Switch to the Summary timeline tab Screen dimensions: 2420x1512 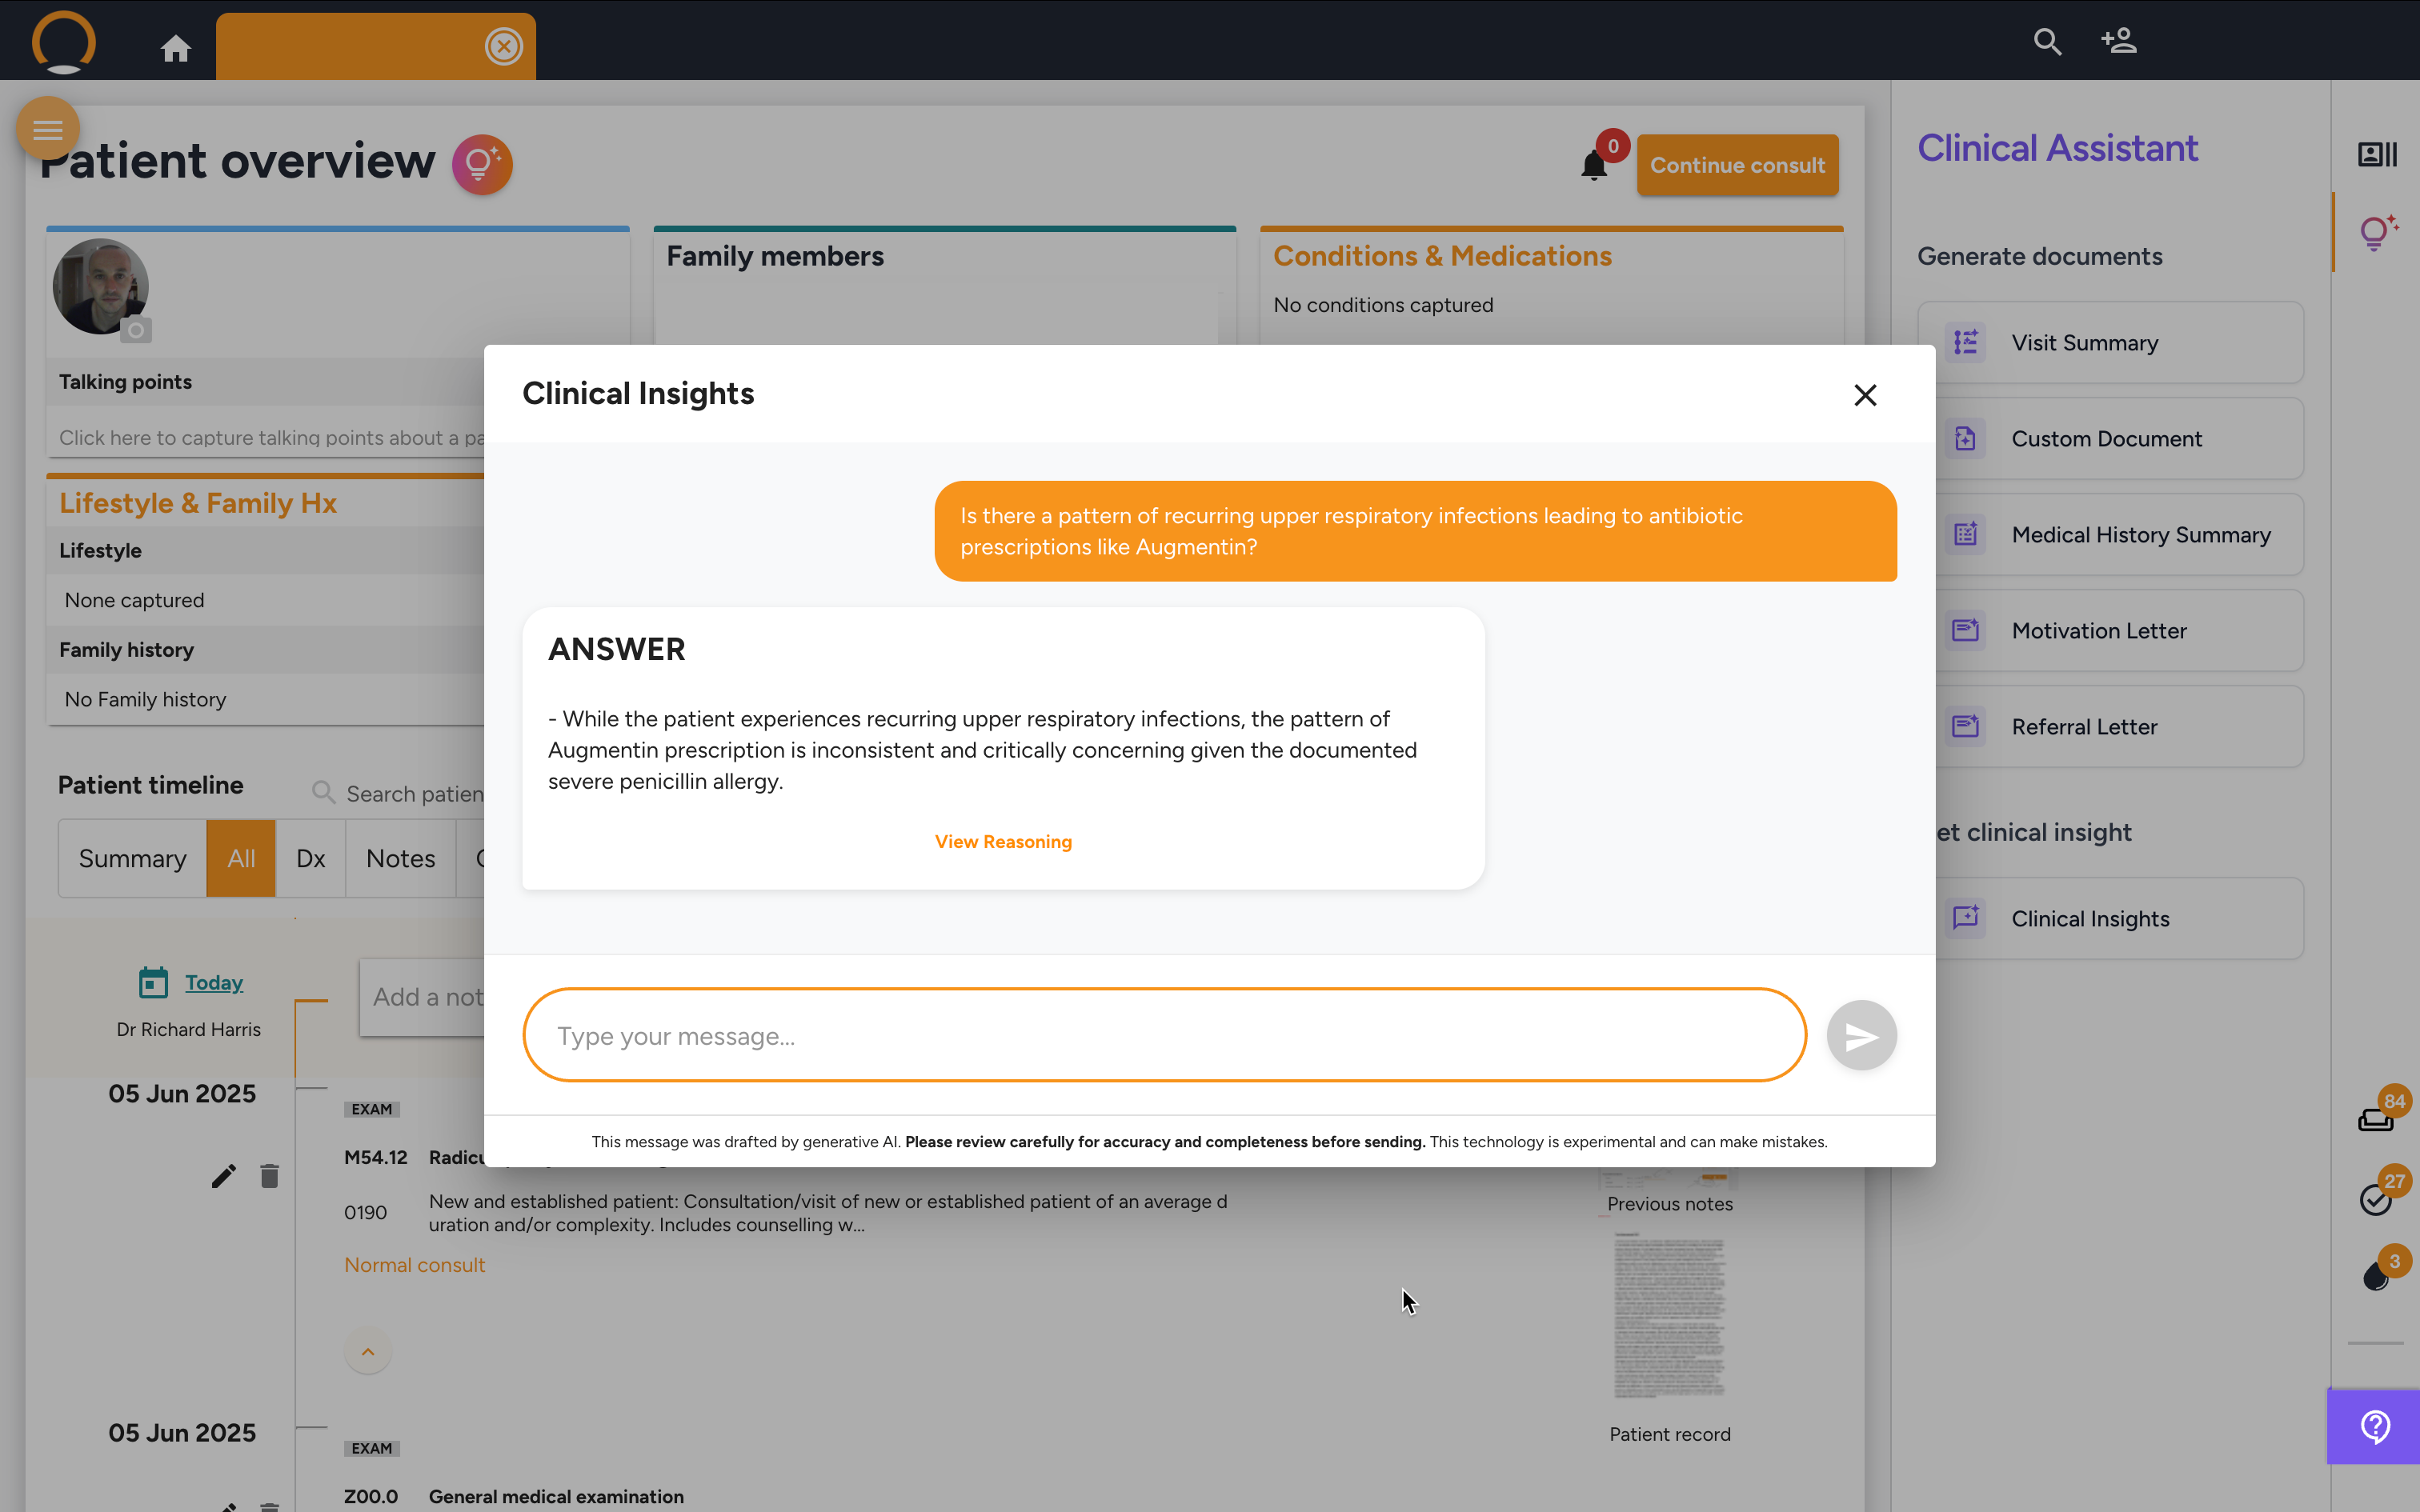132,859
